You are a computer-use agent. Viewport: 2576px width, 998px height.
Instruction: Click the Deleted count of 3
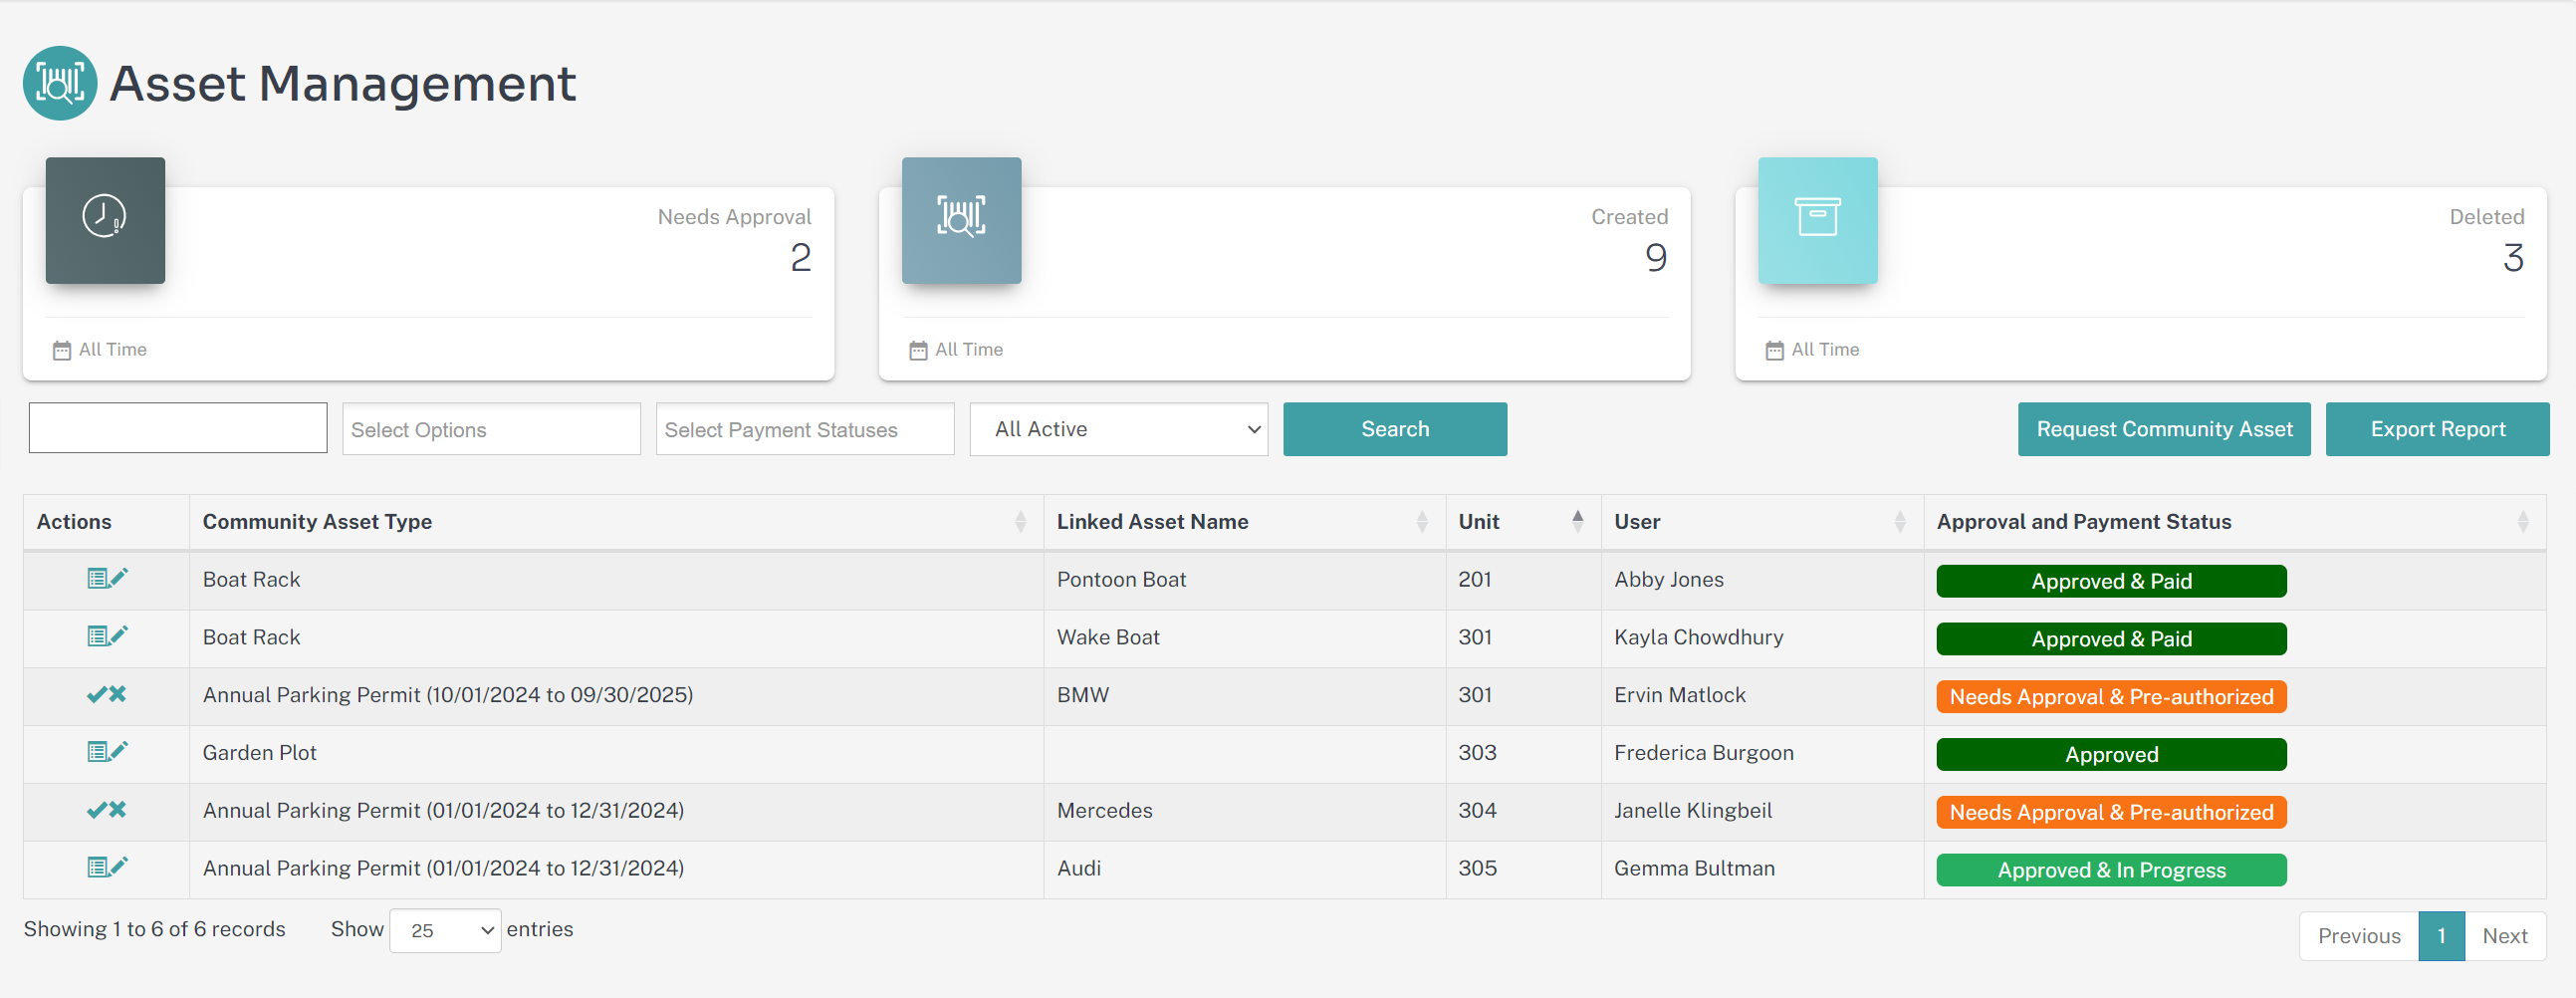2513,258
